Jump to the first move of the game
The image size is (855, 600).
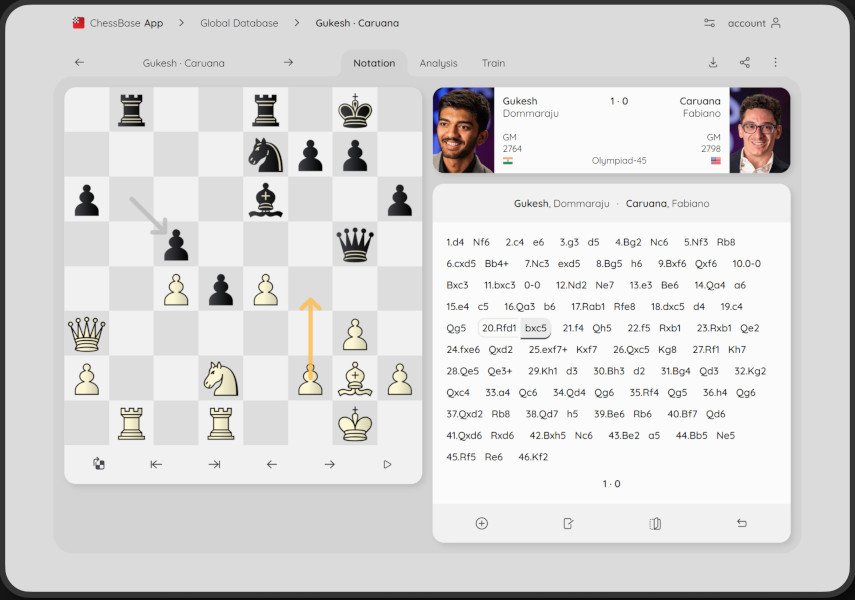click(155, 463)
